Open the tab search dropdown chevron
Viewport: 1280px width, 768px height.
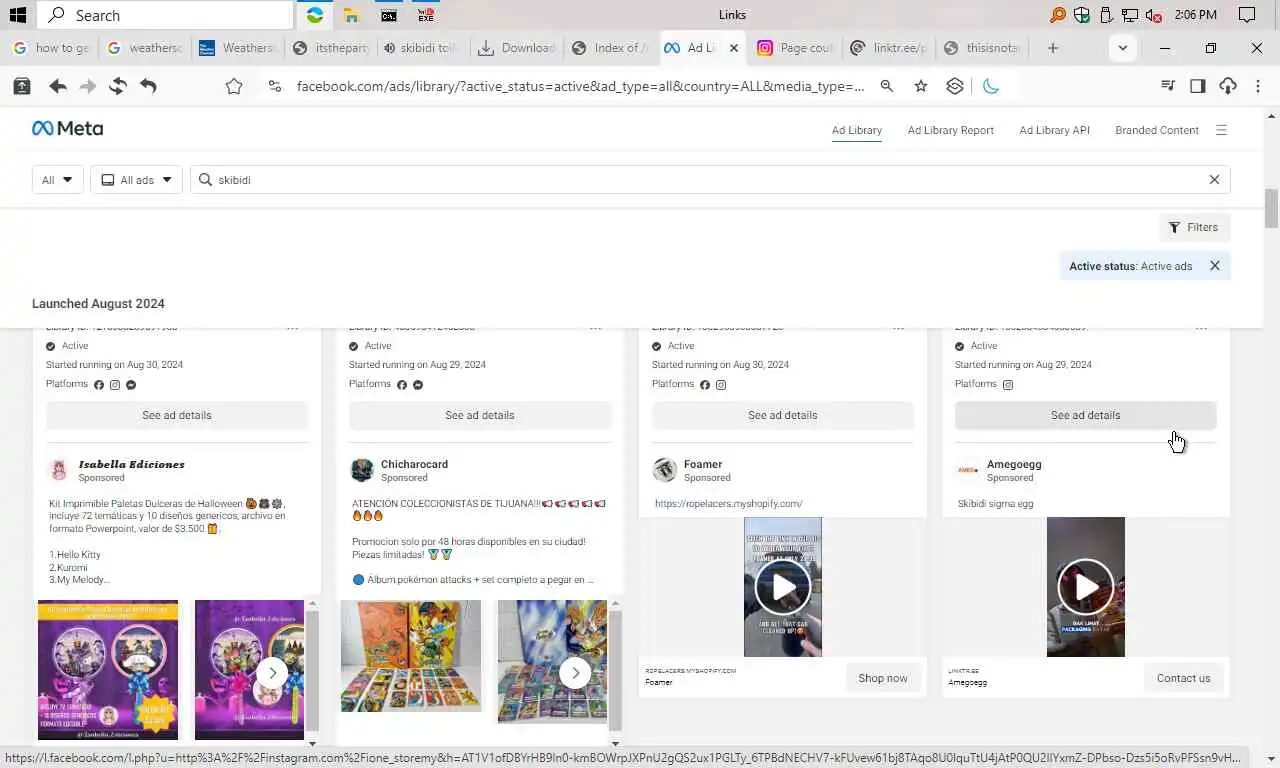(x=1123, y=48)
